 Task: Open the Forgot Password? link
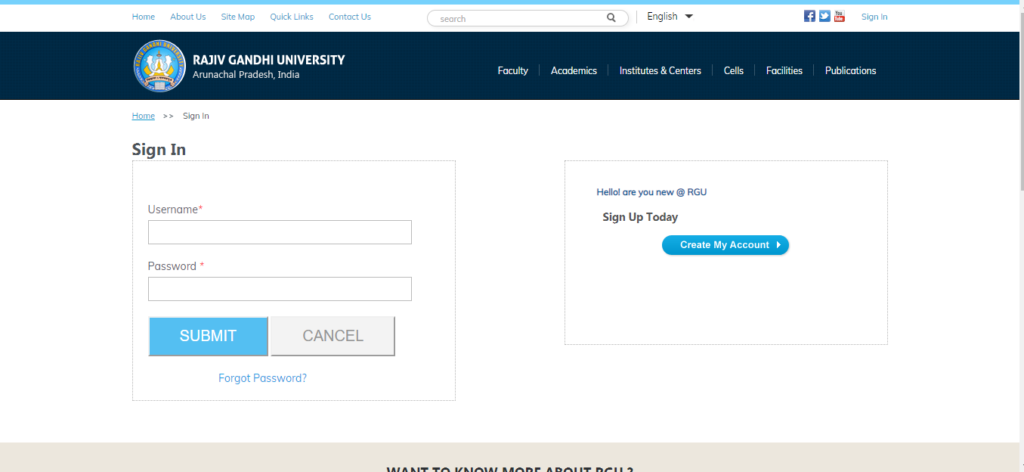click(263, 378)
